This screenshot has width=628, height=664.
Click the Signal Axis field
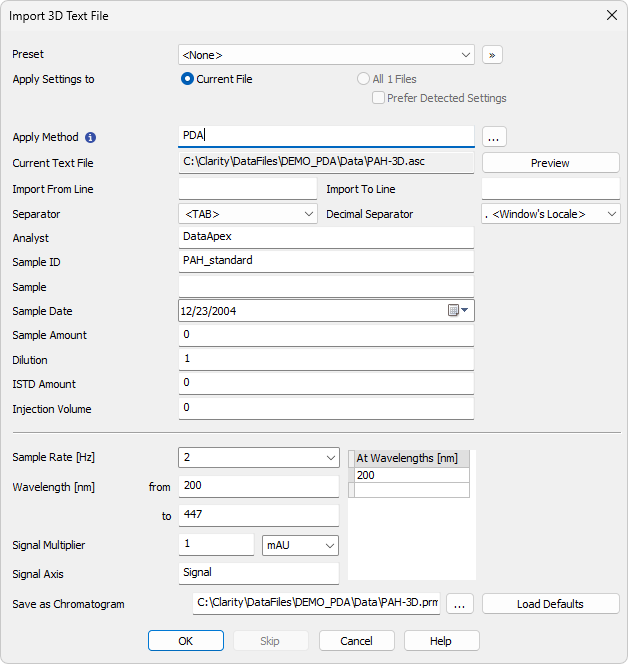tap(259, 574)
